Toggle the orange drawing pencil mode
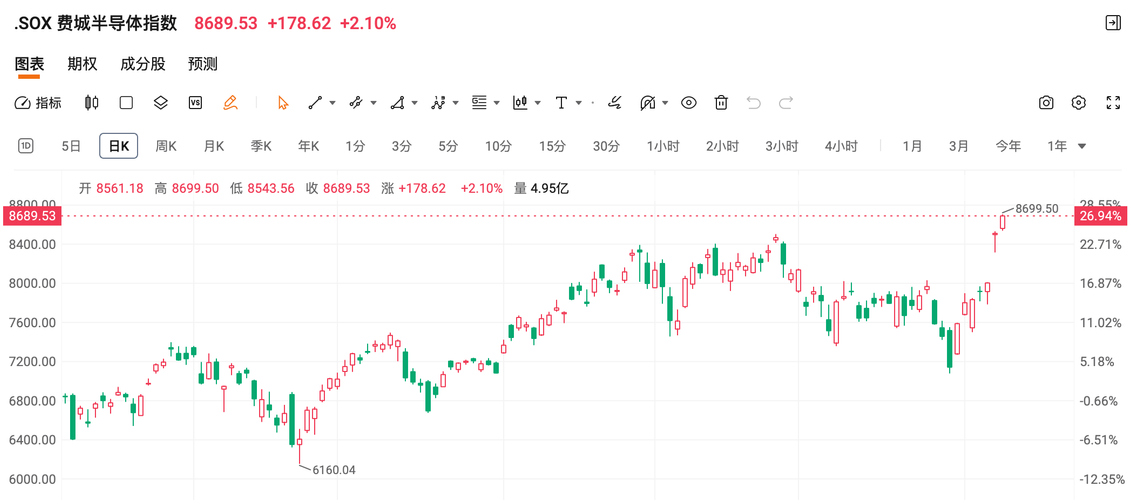Viewport: 1138px width, 500px height. 230,103
